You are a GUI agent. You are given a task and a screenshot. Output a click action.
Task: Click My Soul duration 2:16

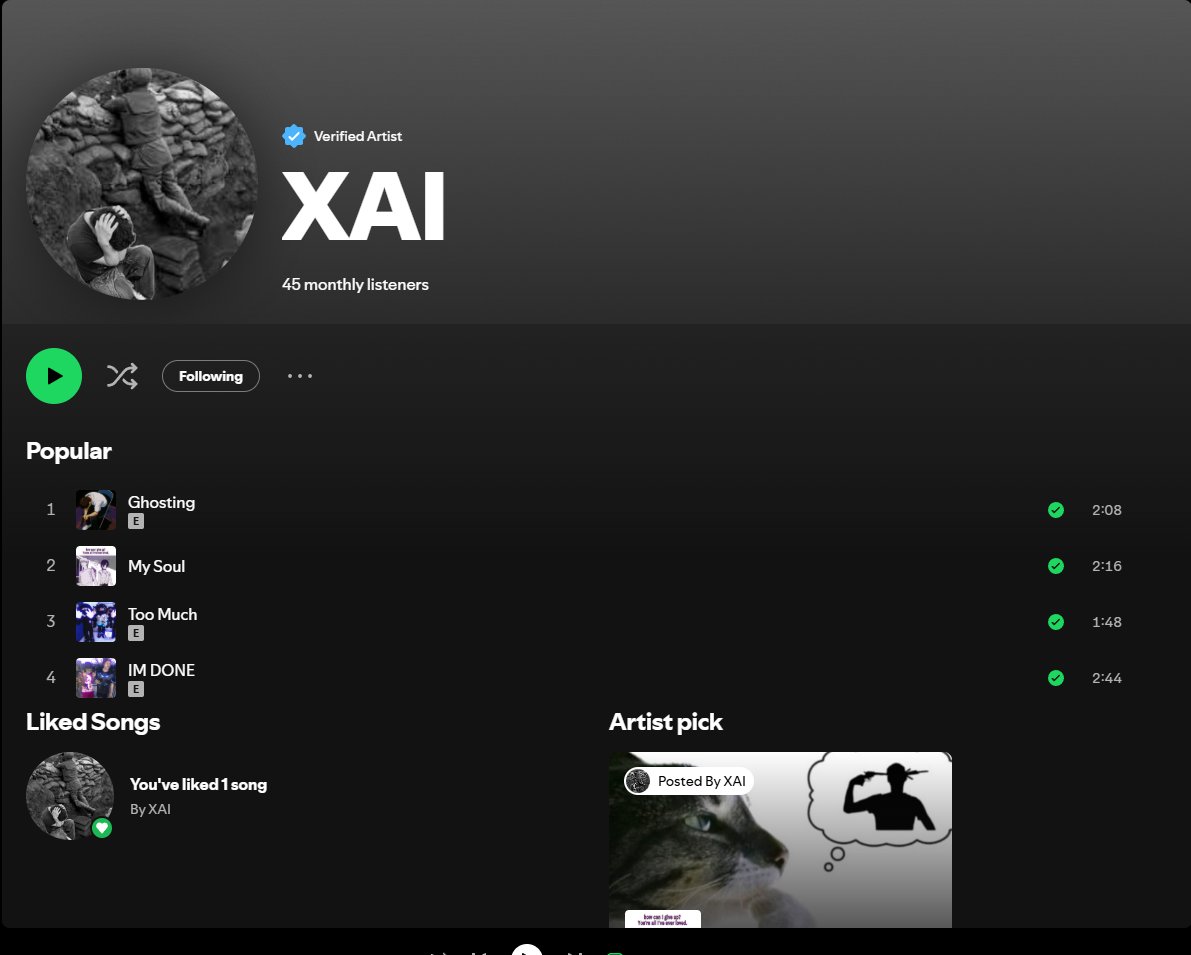coord(1107,566)
